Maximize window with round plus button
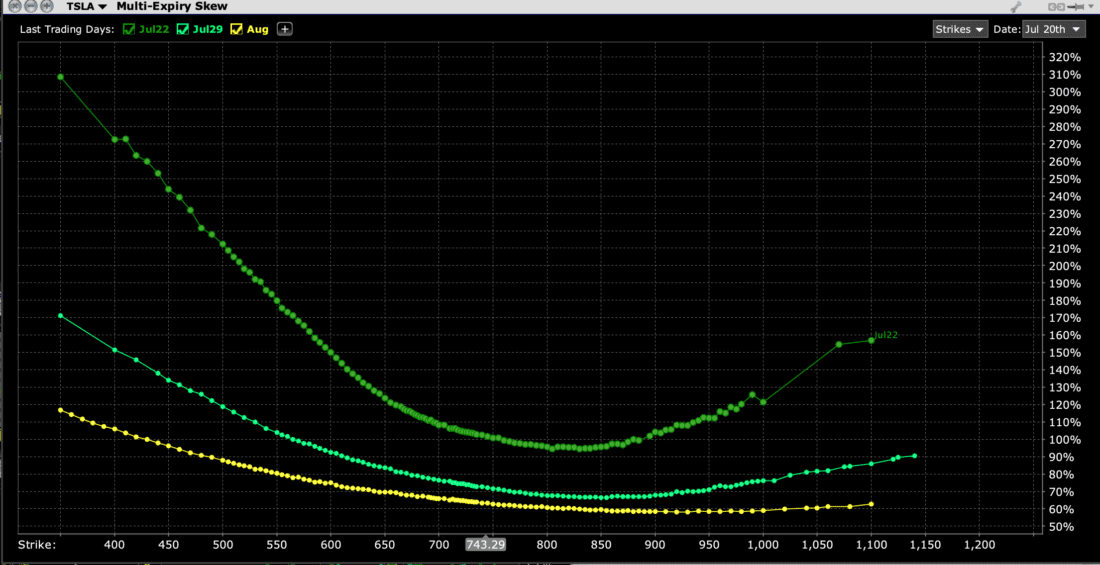The width and height of the screenshot is (1100, 565). (x=47, y=6)
